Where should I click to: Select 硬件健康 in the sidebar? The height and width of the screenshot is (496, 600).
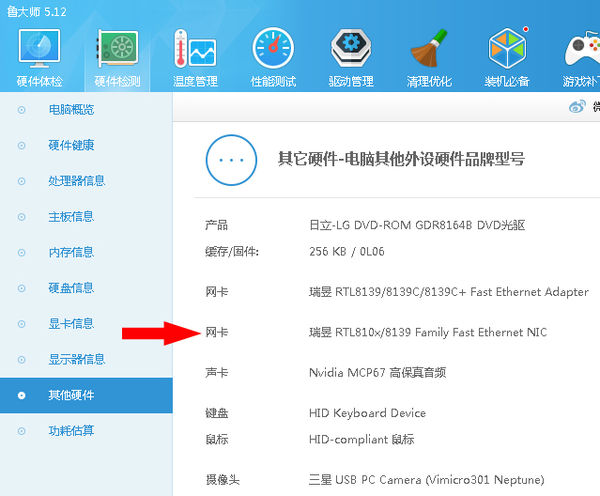tap(71, 145)
